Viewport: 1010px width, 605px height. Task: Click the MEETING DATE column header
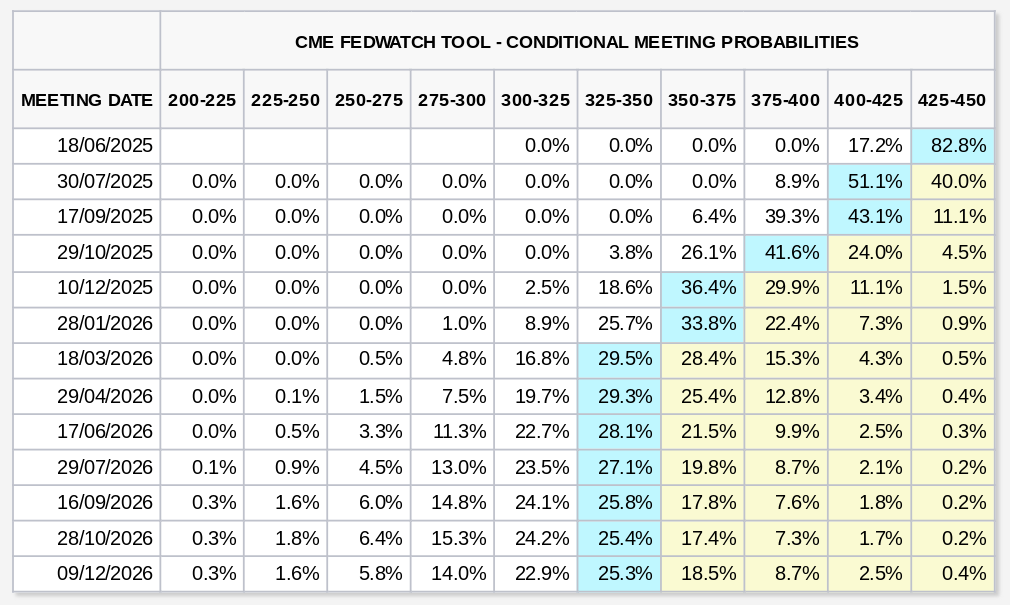tap(87, 100)
